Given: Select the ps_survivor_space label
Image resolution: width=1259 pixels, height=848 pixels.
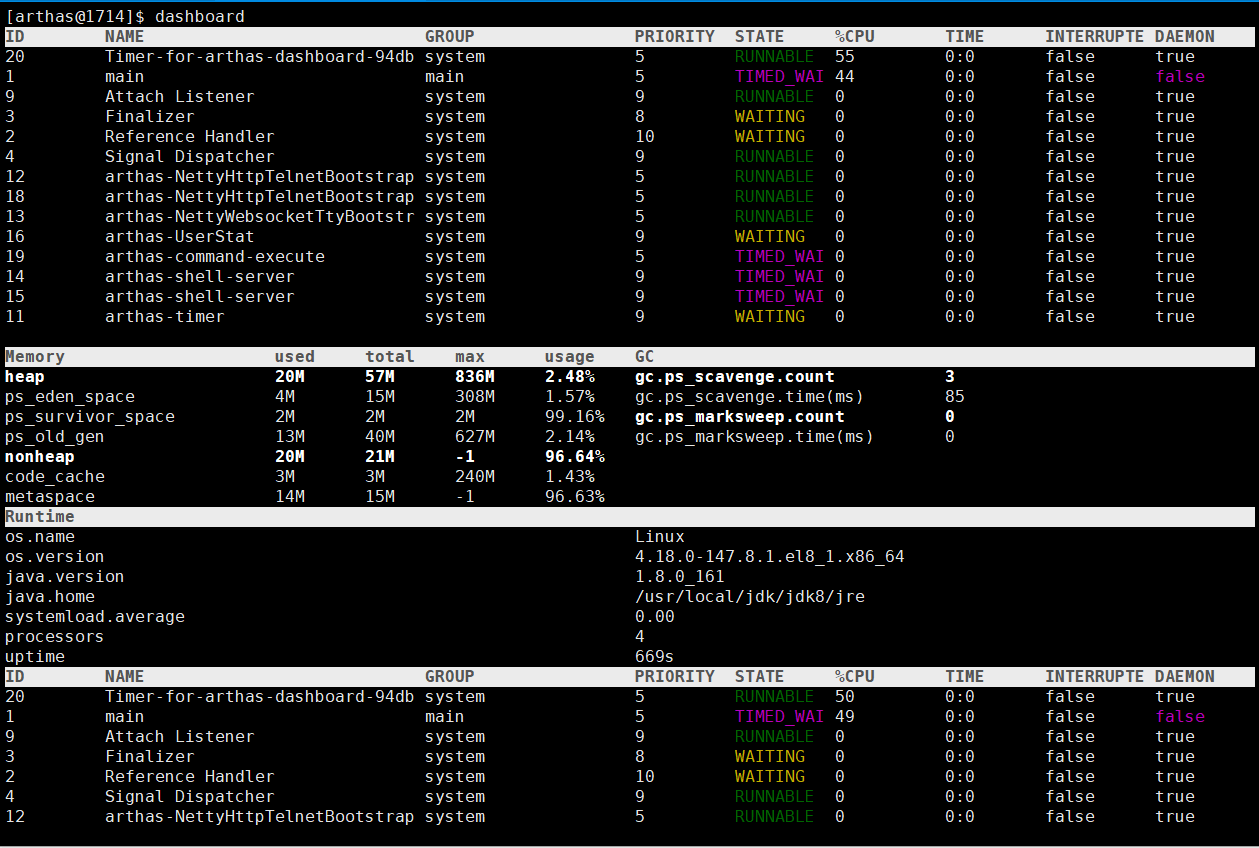Looking at the screenshot, I should [90, 417].
